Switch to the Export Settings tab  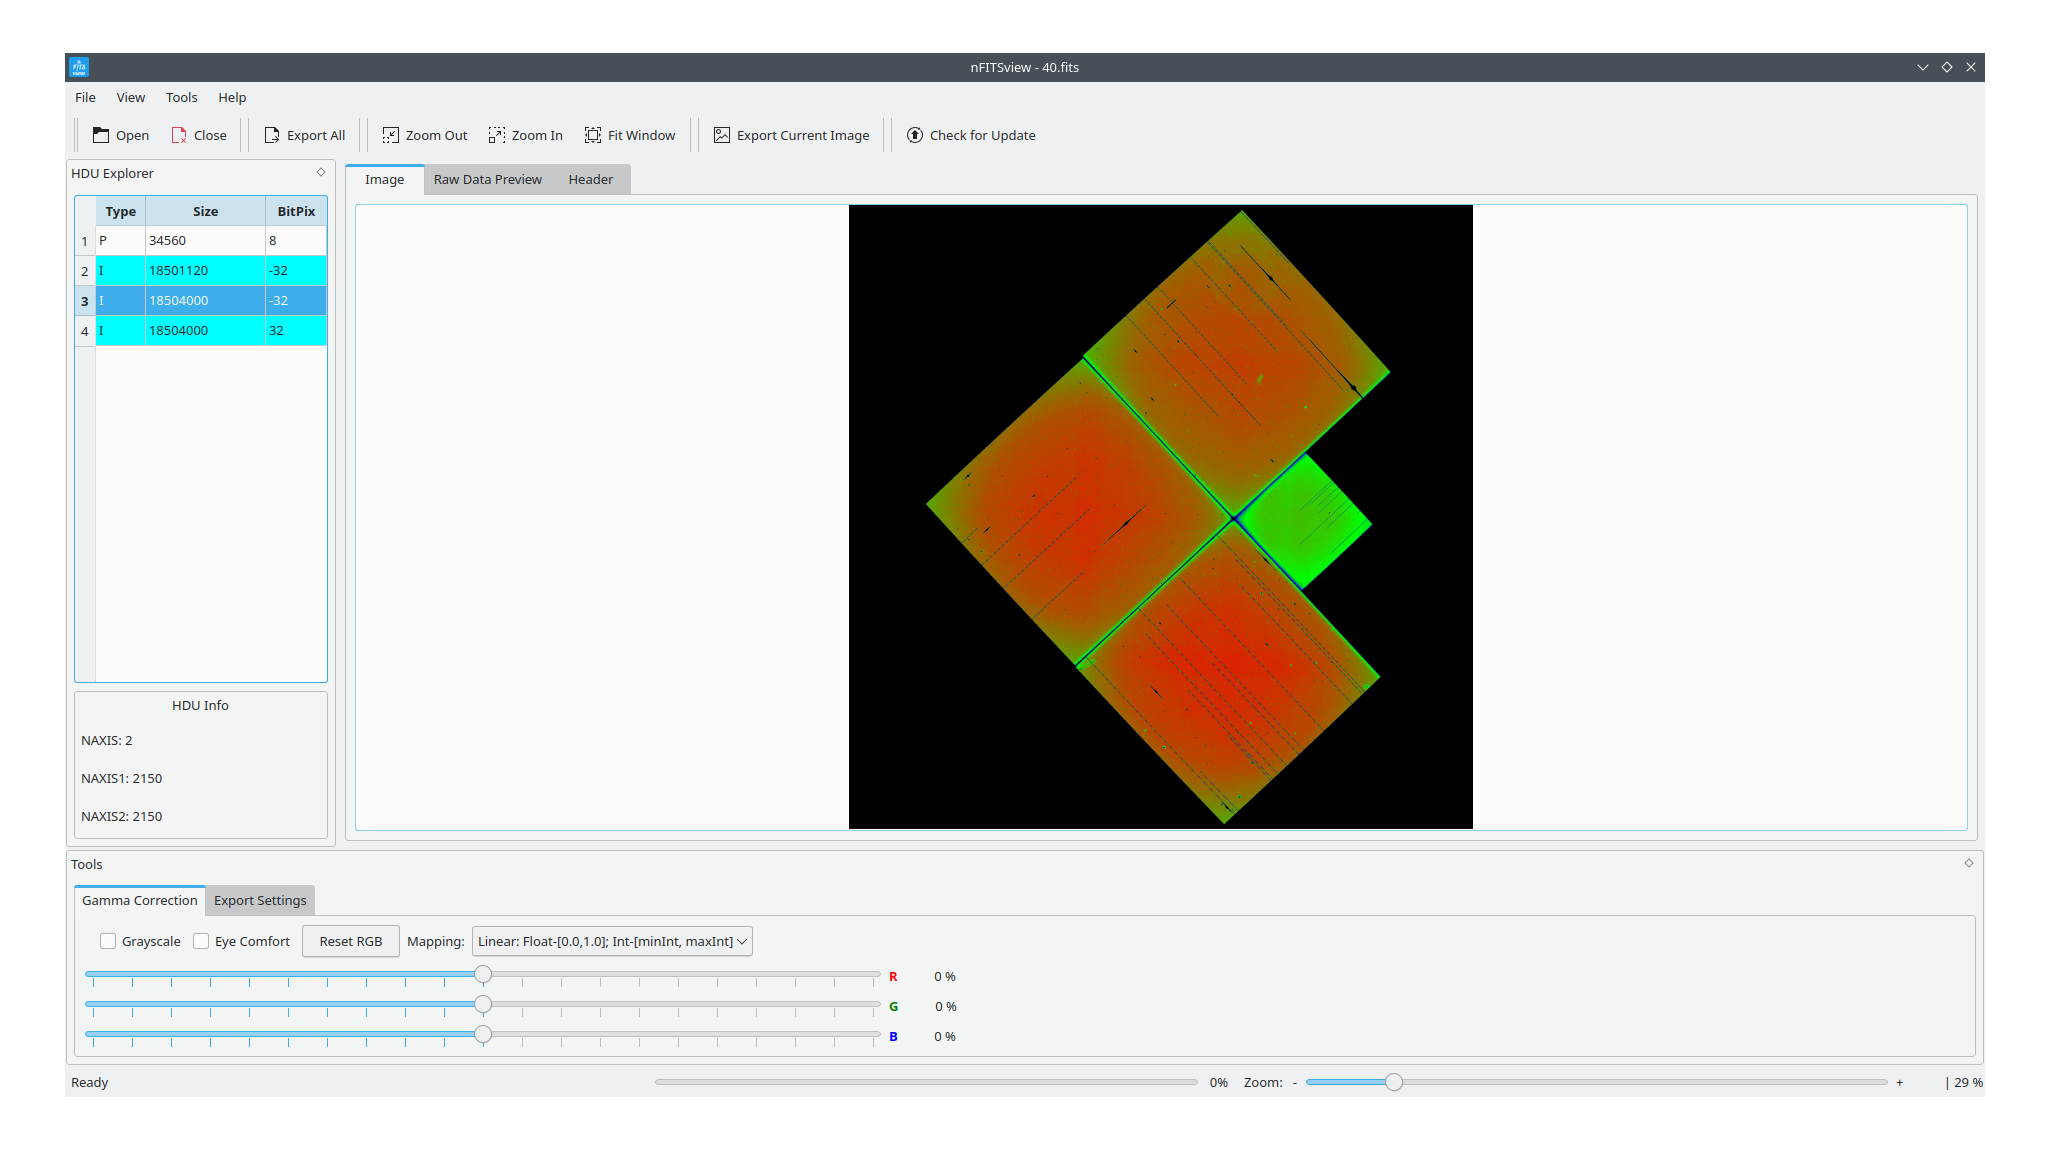[x=259, y=900]
